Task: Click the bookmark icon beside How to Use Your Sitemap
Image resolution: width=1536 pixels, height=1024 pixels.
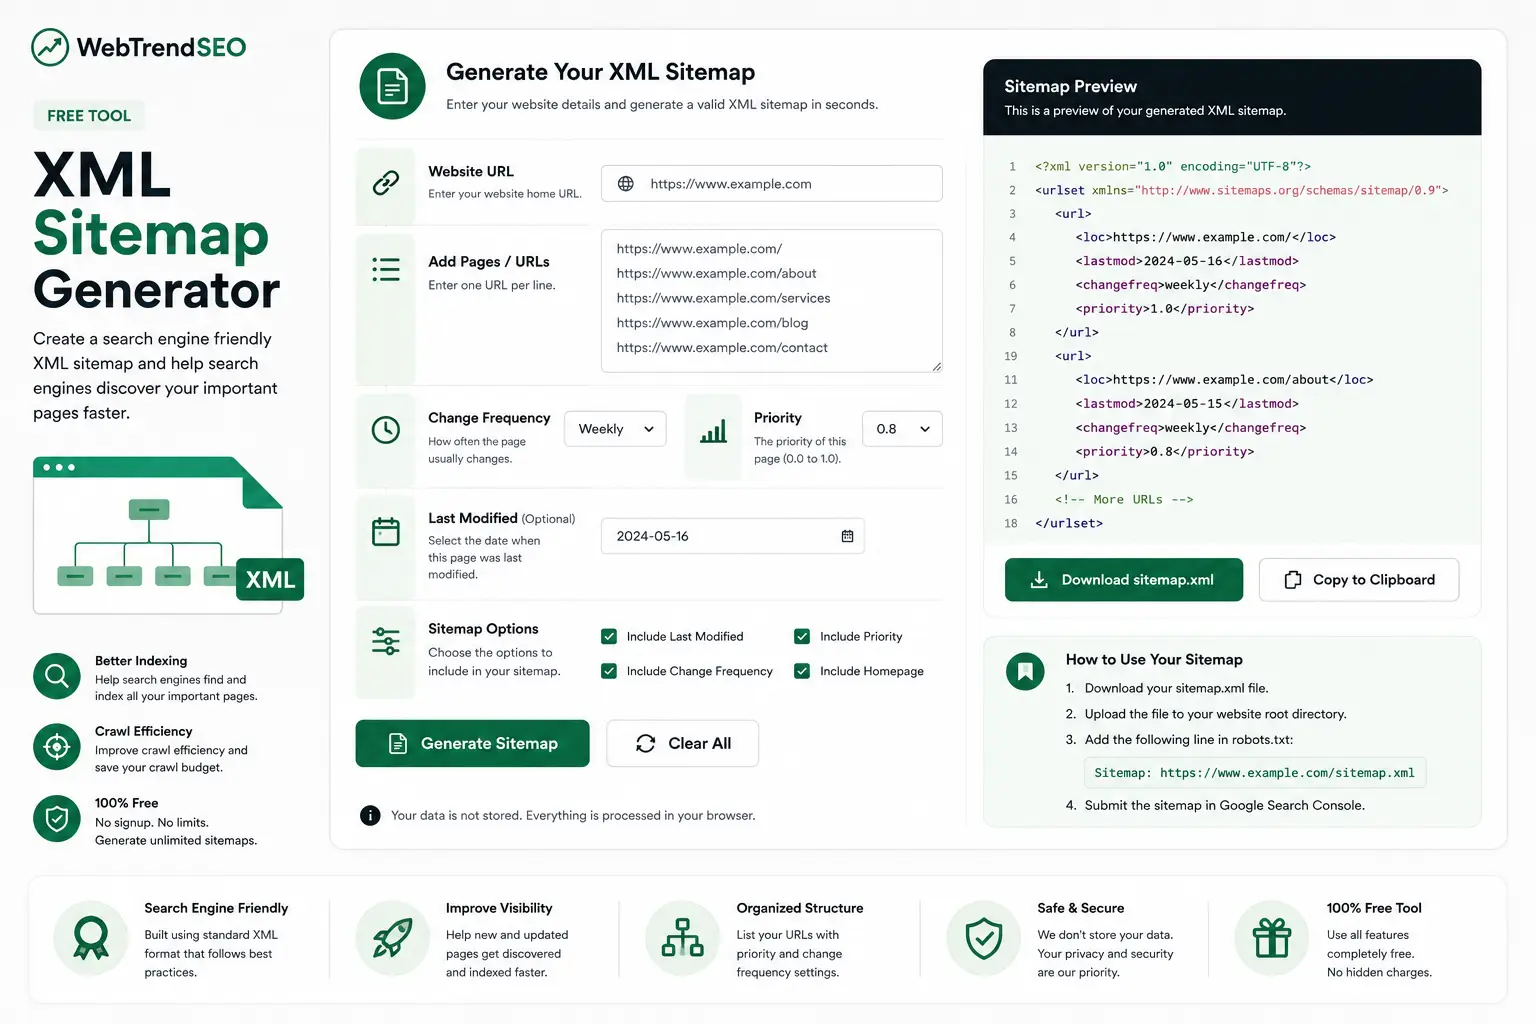Action: pyautogui.click(x=1025, y=672)
